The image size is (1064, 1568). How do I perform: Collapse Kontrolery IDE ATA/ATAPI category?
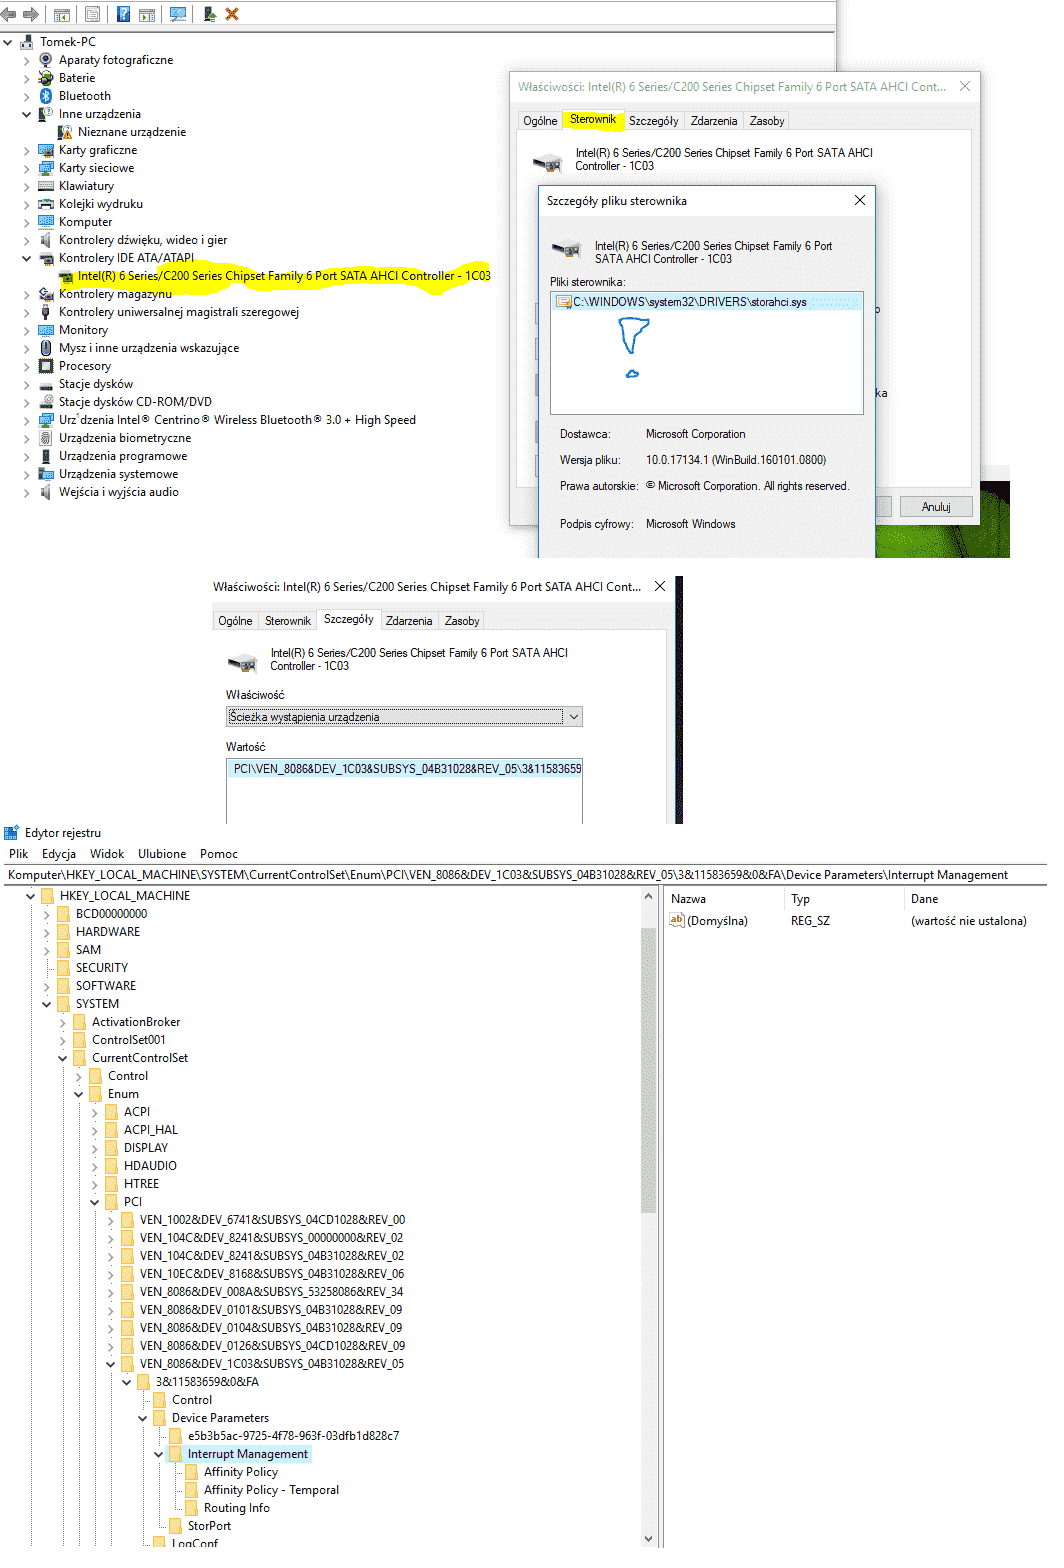27,258
